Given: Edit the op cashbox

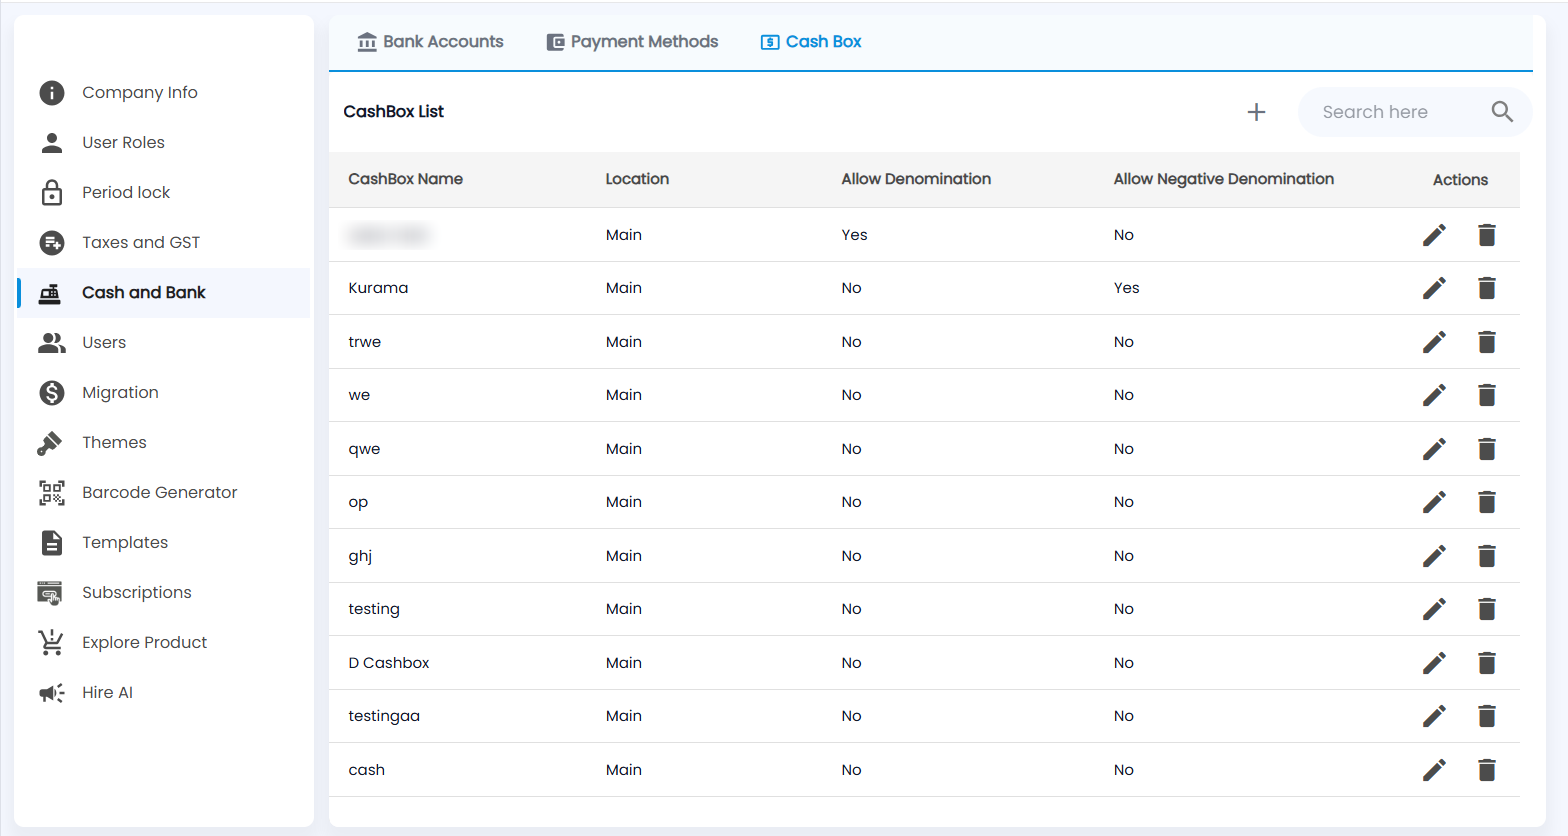Looking at the screenshot, I should (1434, 502).
